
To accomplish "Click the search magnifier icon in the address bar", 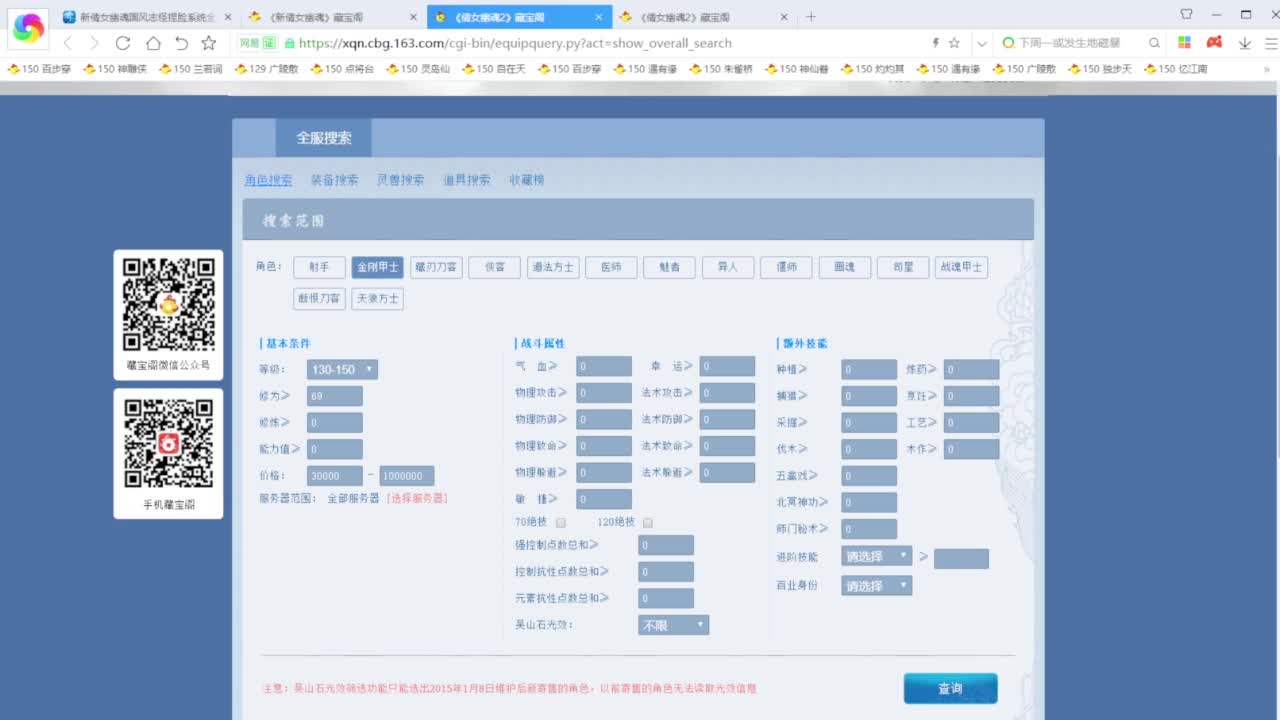I will pos(1153,43).
